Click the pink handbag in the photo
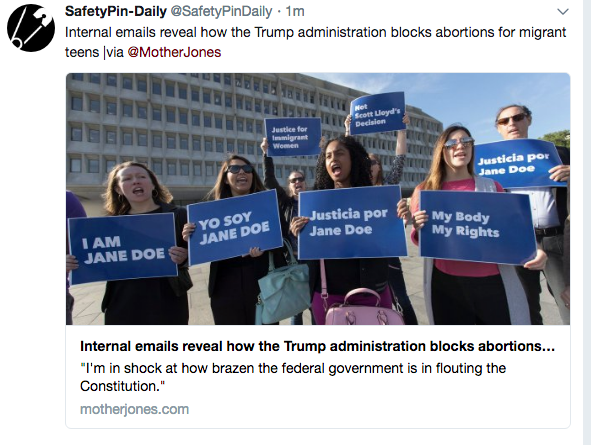 click(x=363, y=307)
